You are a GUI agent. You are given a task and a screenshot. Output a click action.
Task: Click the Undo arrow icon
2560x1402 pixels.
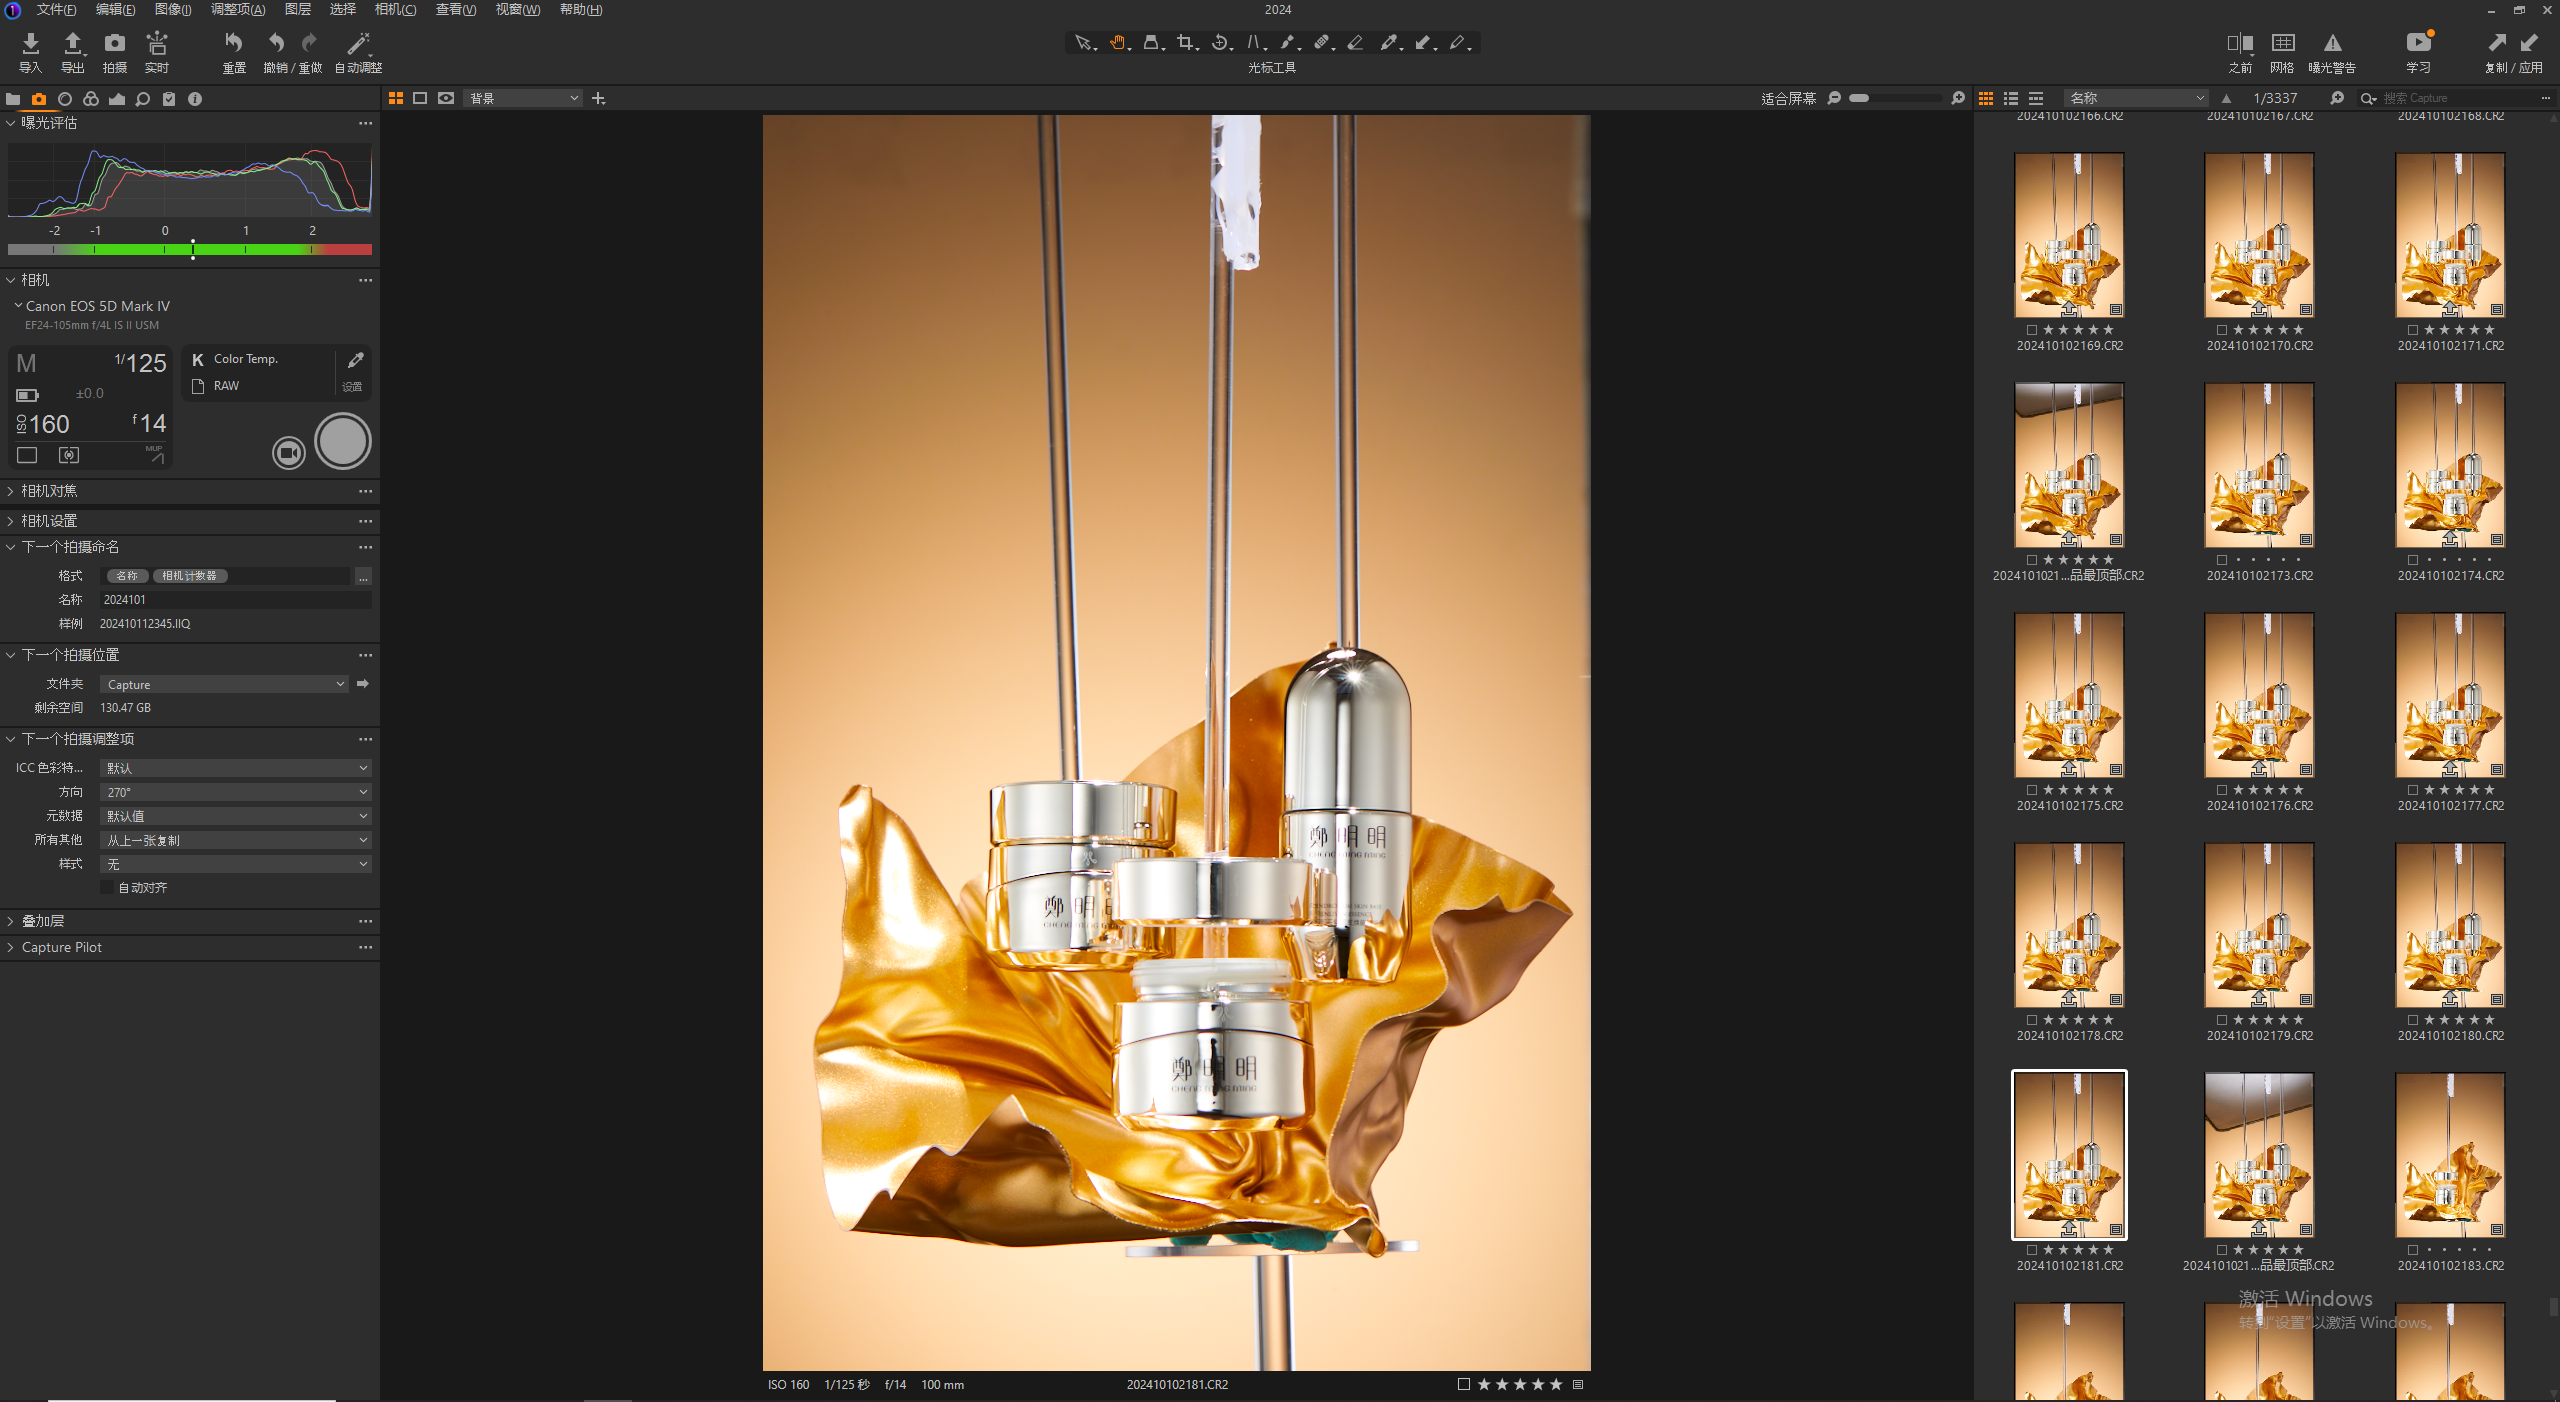(x=276, y=43)
